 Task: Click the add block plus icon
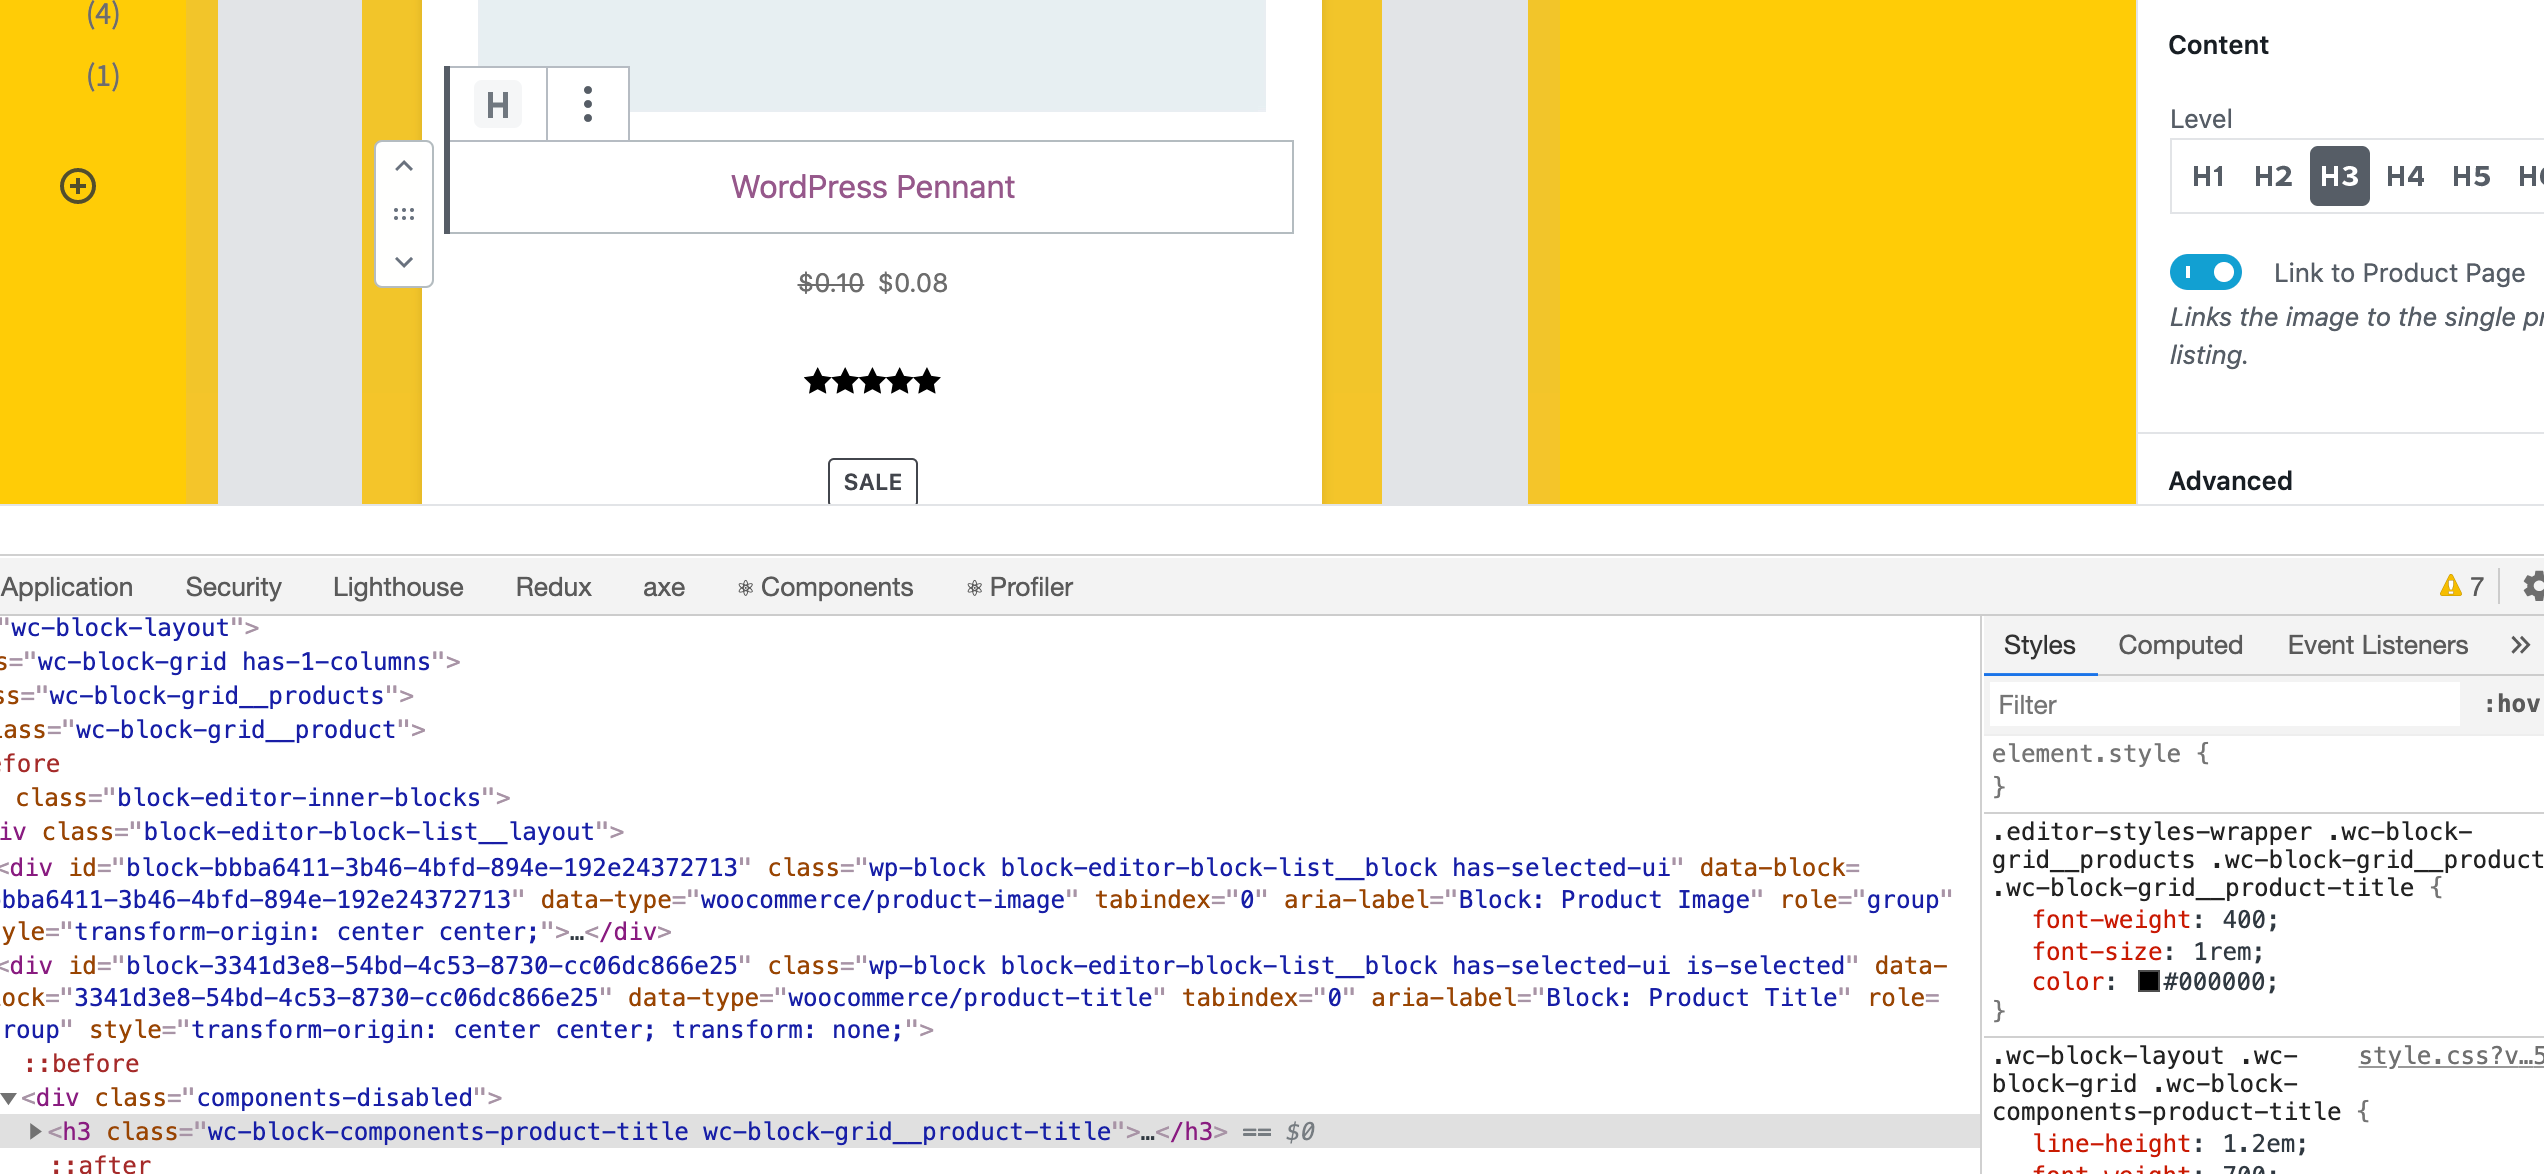coord(79,185)
